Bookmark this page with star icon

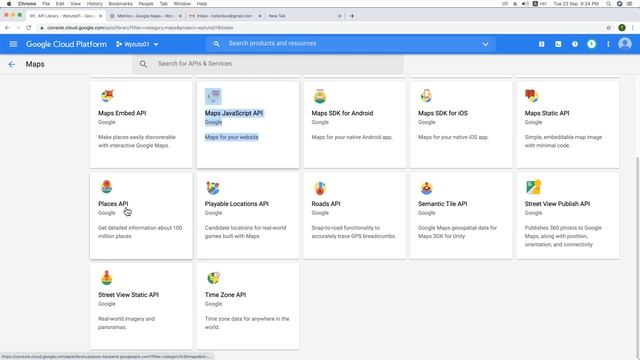(609, 28)
